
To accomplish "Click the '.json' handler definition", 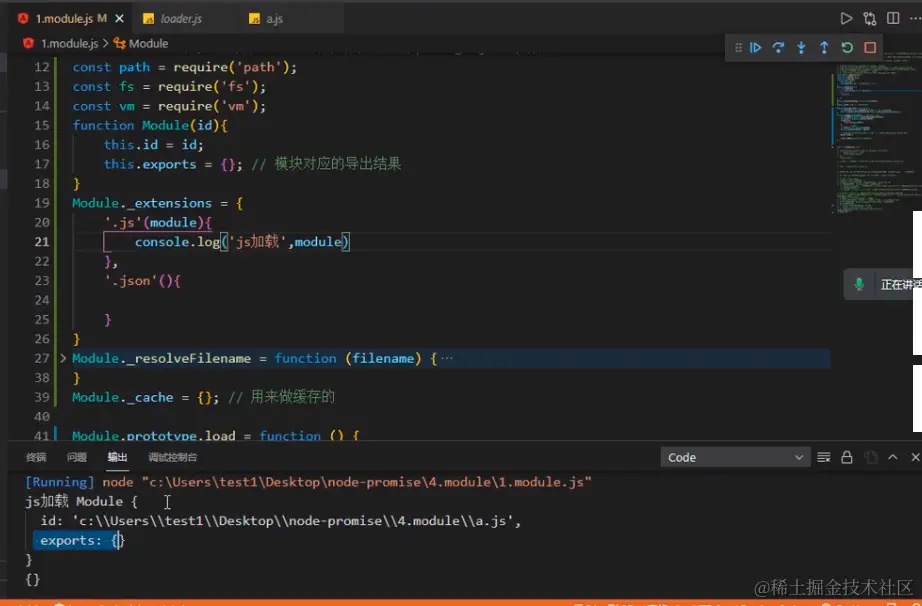I will coord(142,280).
